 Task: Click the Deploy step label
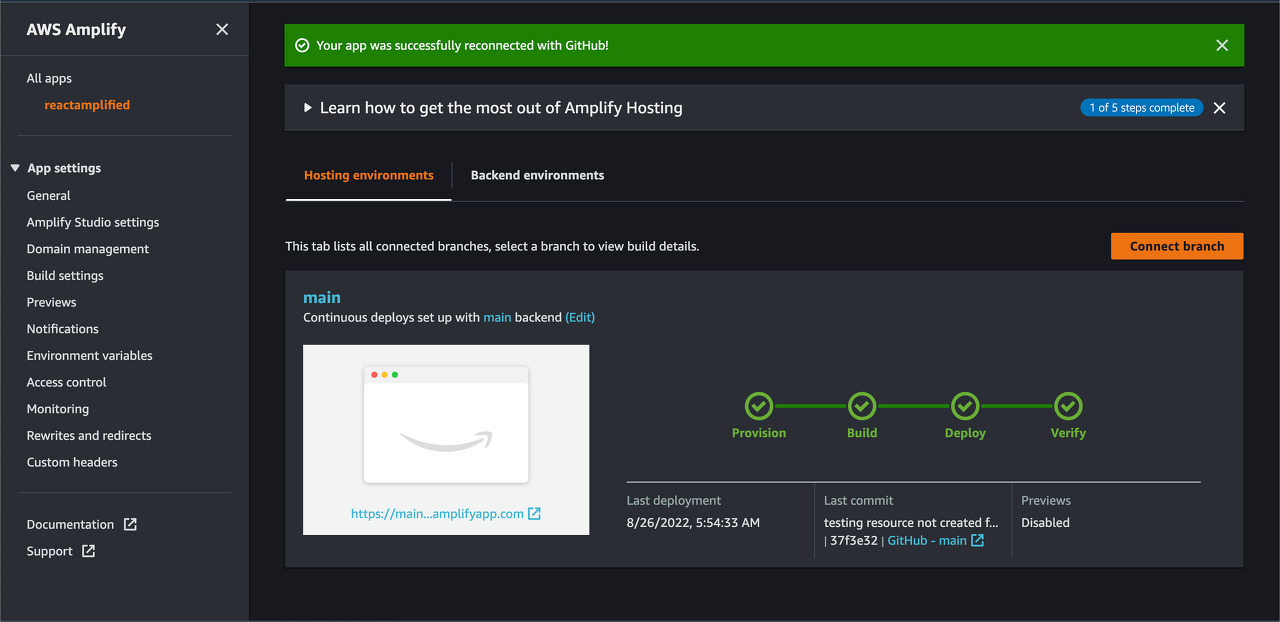pos(965,433)
